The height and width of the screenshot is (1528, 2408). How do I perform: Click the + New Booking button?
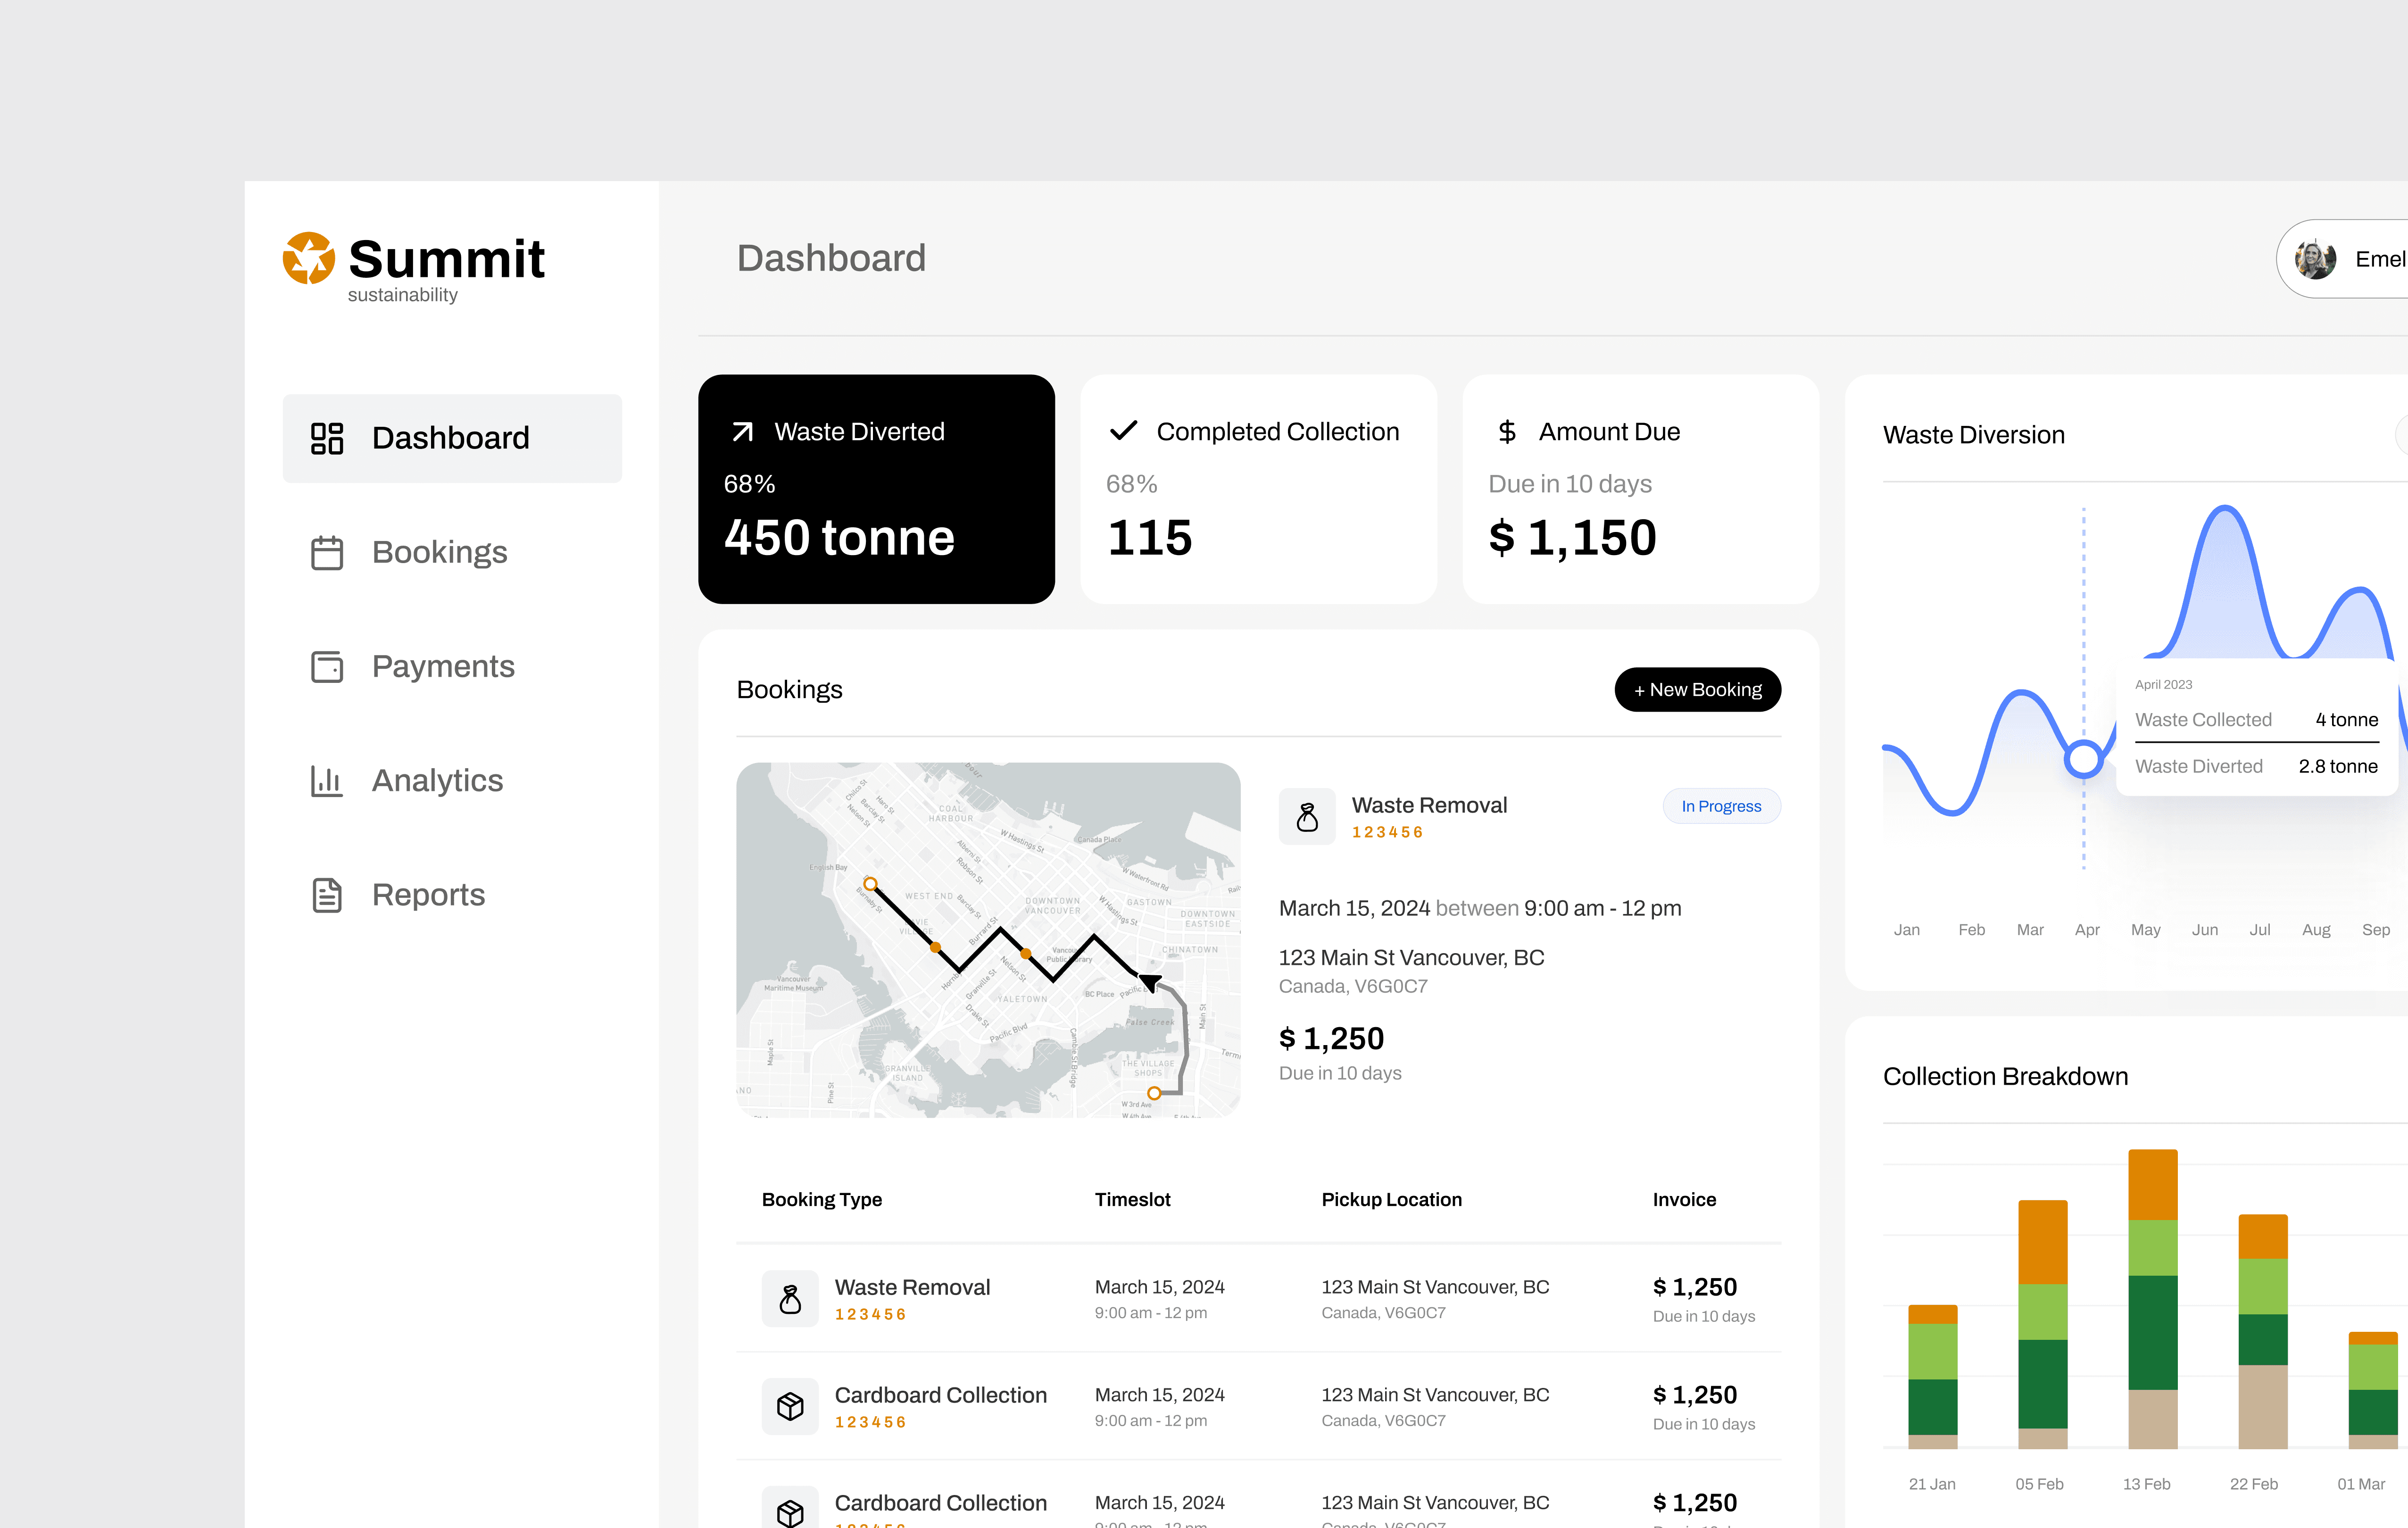pos(1697,690)
